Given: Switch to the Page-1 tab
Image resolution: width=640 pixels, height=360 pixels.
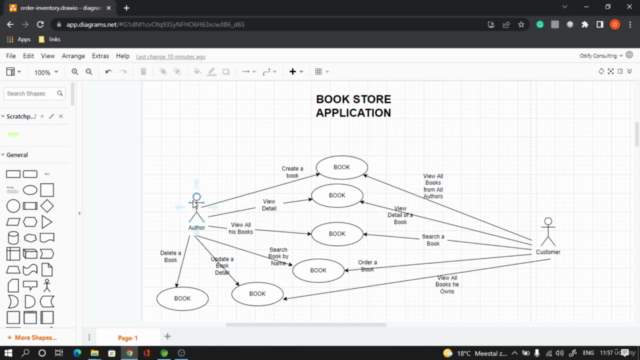Looking at the screenshot, I should coord(128,338).
